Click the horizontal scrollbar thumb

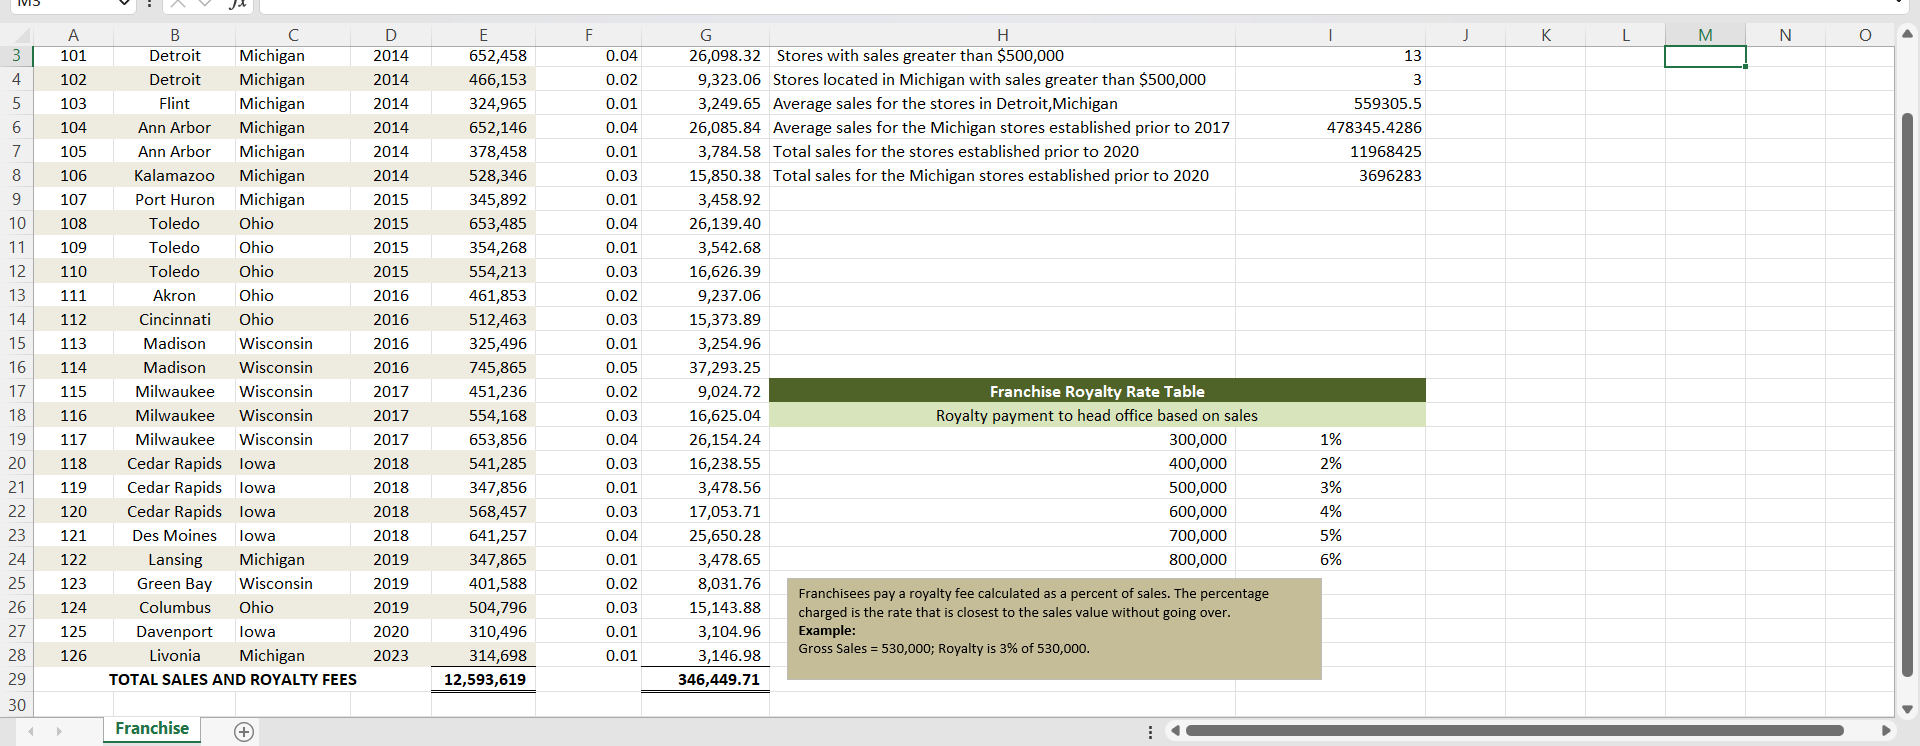coord(1514,731)
